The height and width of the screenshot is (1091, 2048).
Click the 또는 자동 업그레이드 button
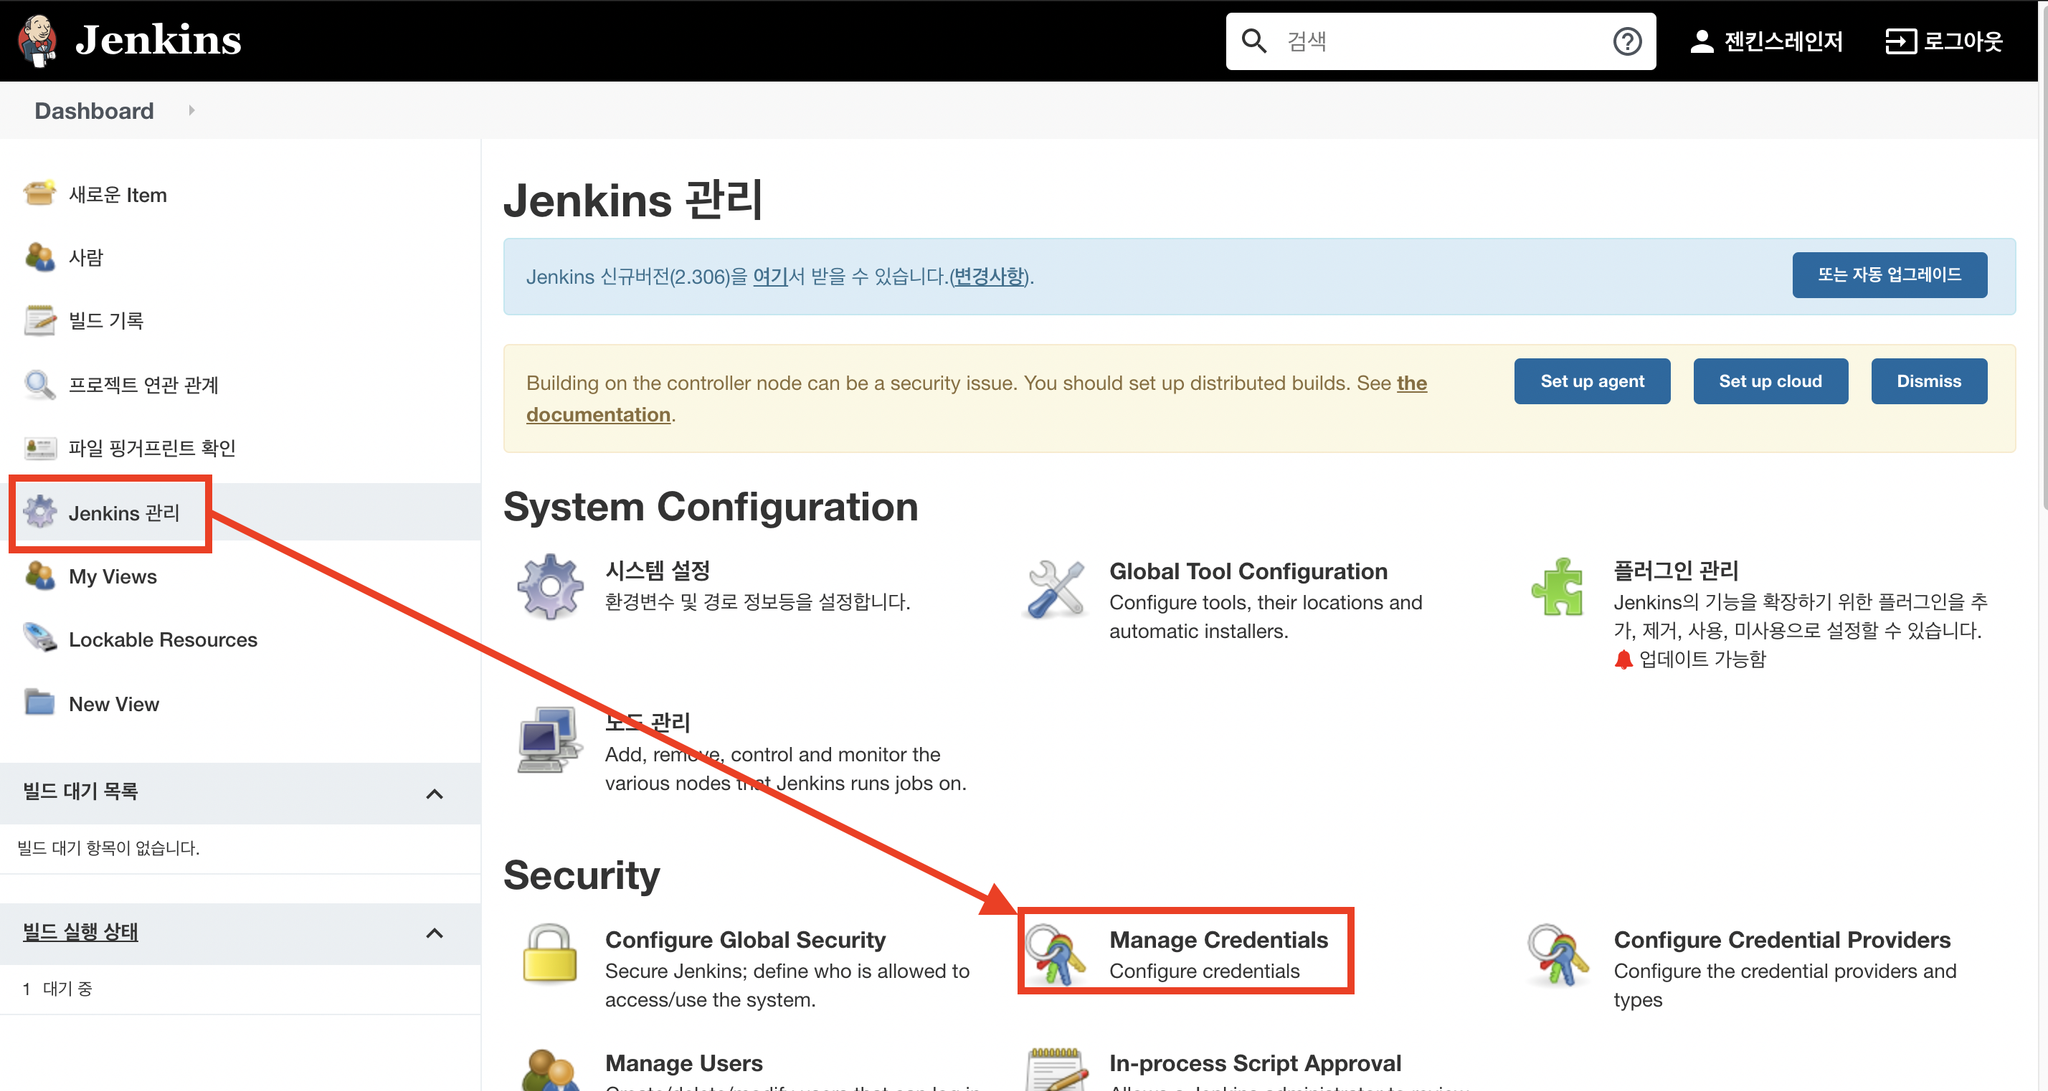coord(1889,275)
